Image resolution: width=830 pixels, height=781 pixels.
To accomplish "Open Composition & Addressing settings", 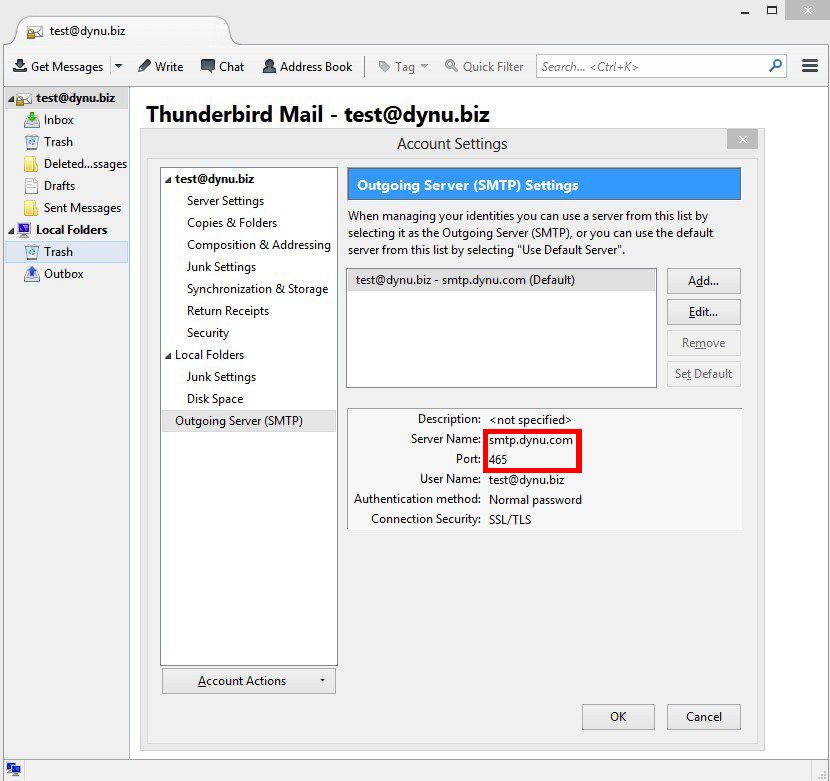I will 259,245.
